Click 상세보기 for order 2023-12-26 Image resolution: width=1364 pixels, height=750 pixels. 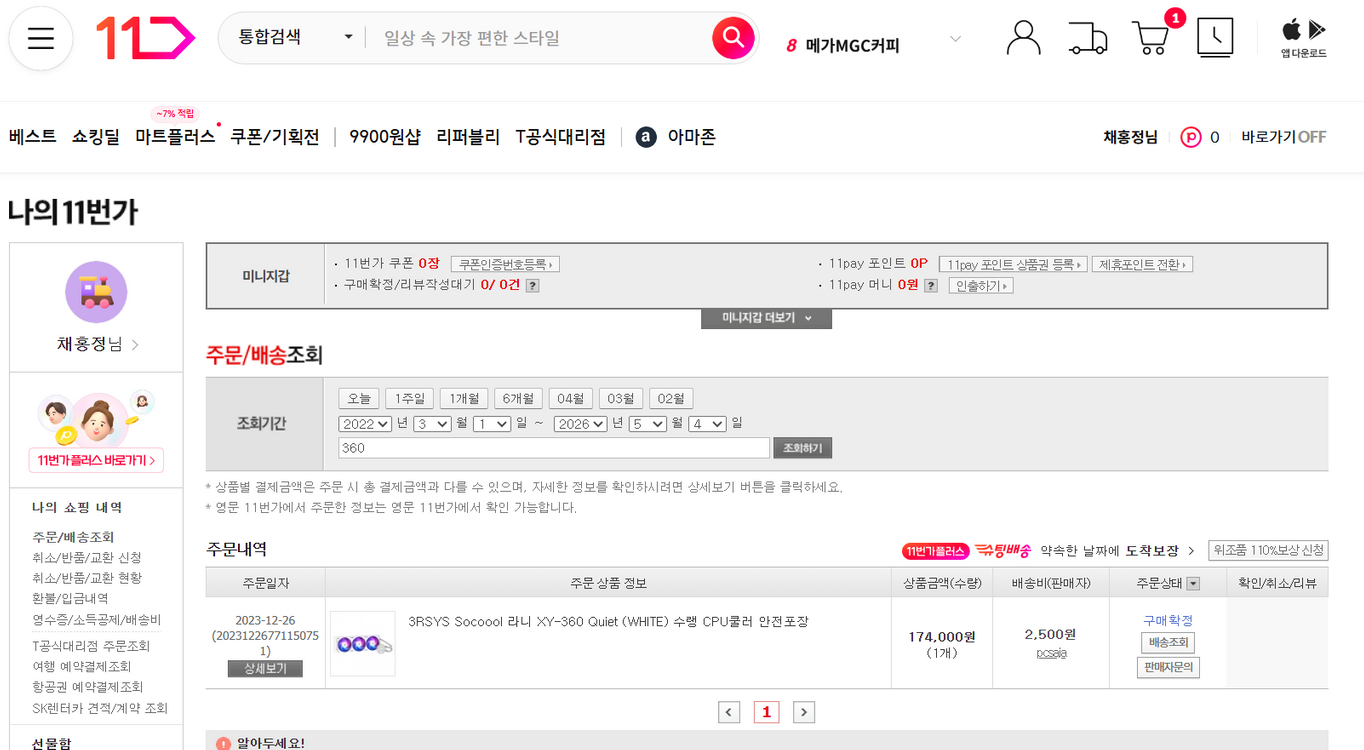pos(265,668)
